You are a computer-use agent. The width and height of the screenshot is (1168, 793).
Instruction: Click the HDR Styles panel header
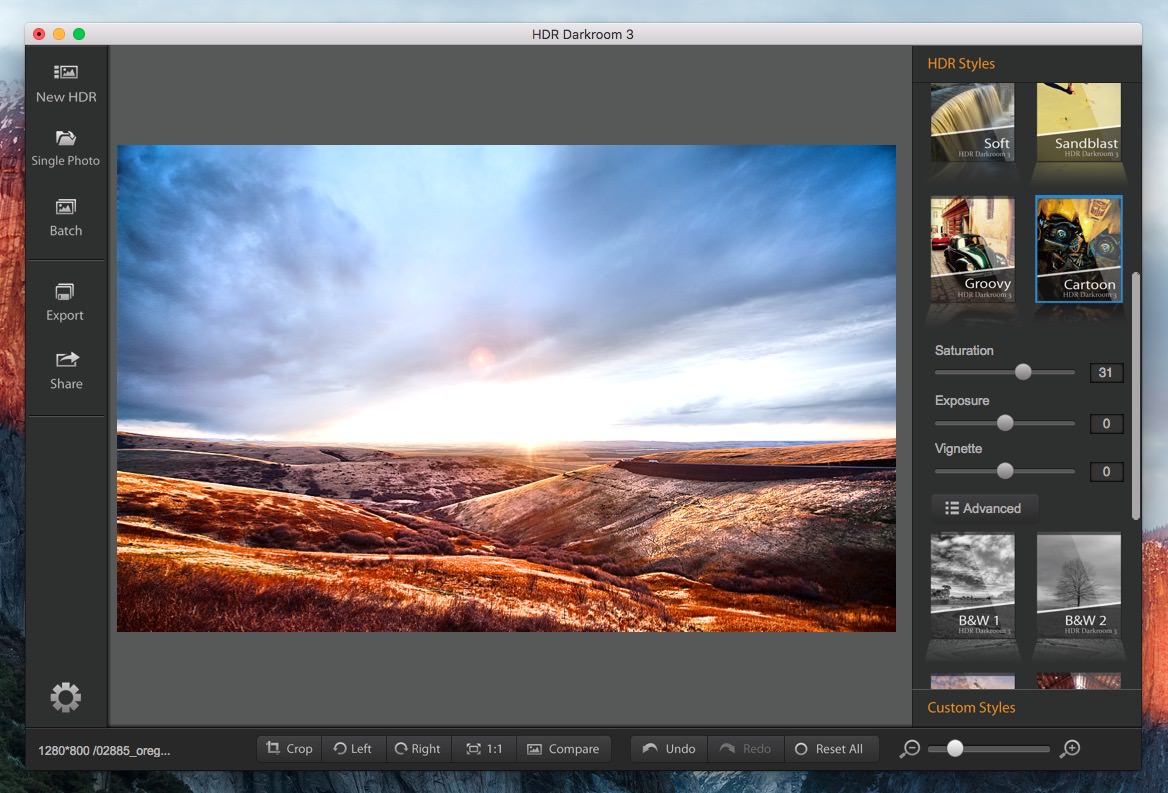[x=961, y=64]
